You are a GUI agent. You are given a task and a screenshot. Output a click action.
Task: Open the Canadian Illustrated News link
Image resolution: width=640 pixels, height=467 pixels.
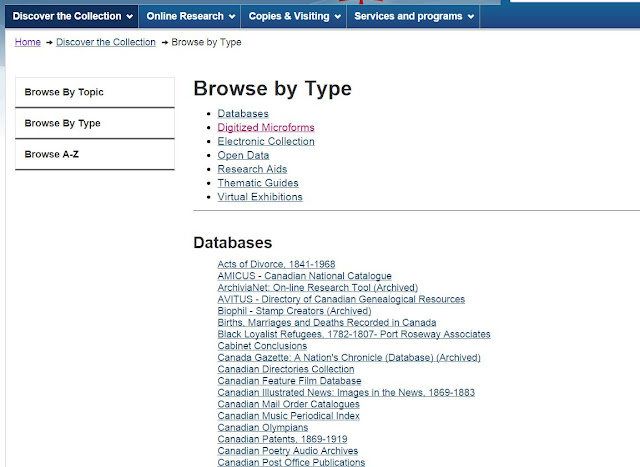[346, 392]
